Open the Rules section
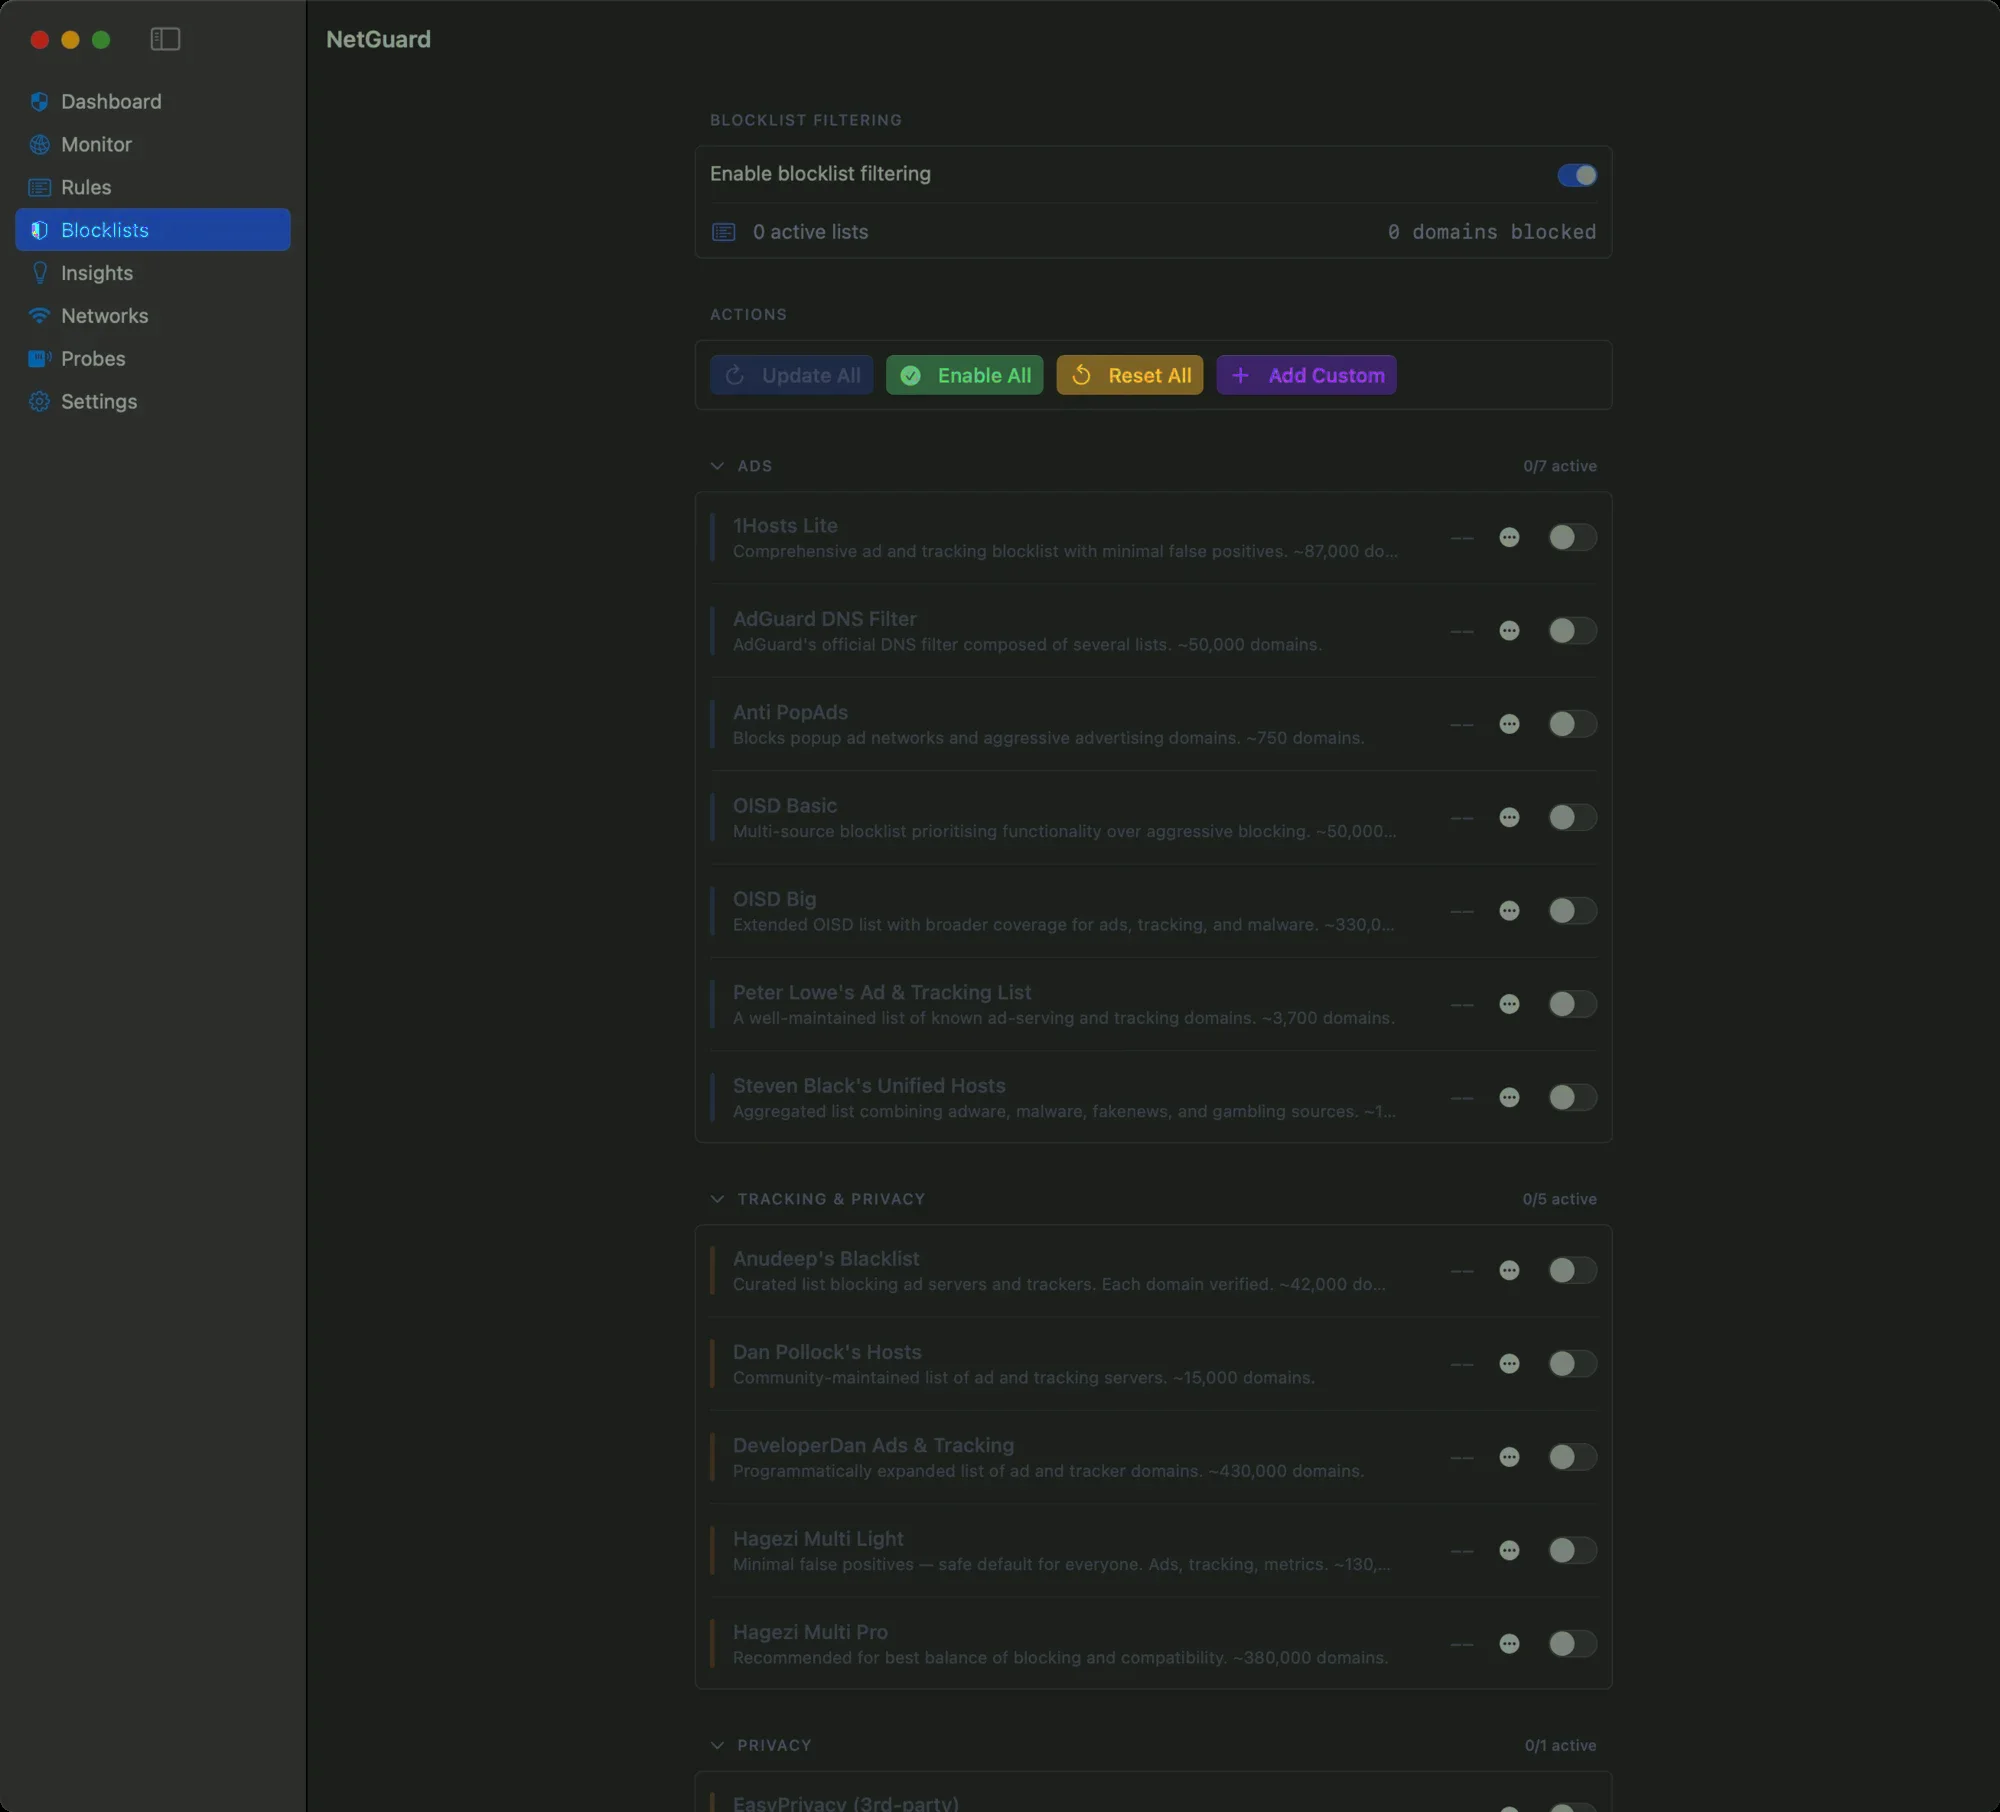The height and width of the screenshot is (1812, 2000). 153,187
